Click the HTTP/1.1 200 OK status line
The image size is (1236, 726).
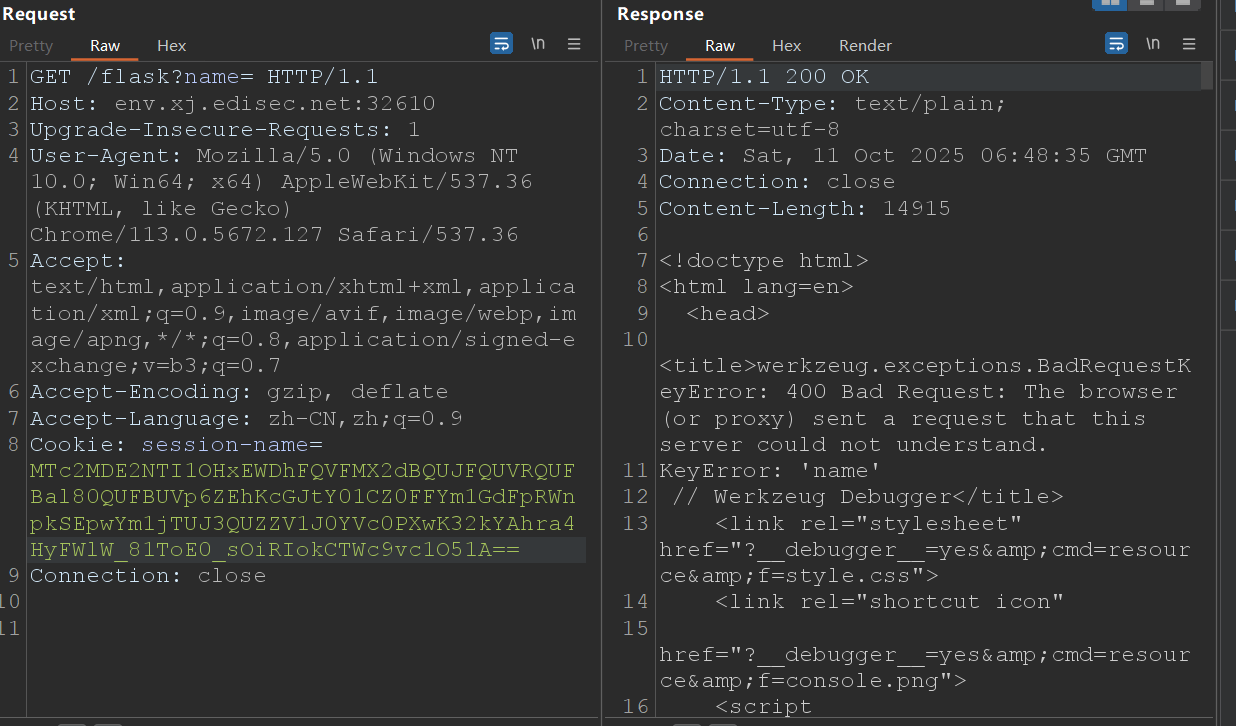pos(764,77)
